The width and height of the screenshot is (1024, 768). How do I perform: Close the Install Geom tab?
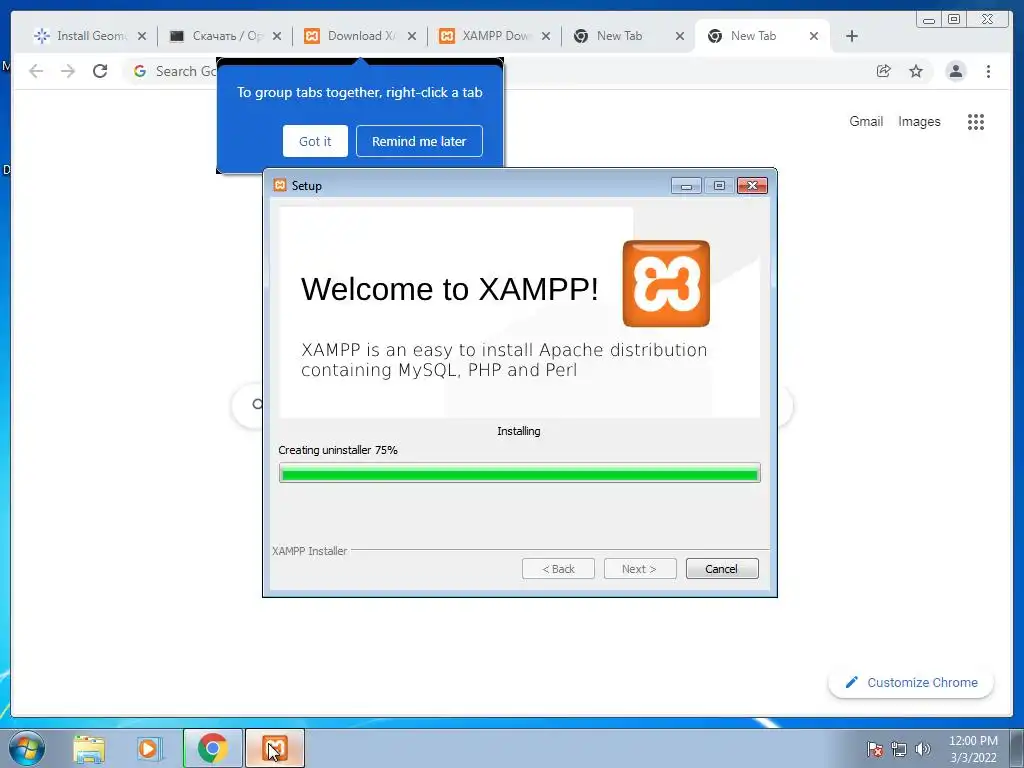pos(142,36)
